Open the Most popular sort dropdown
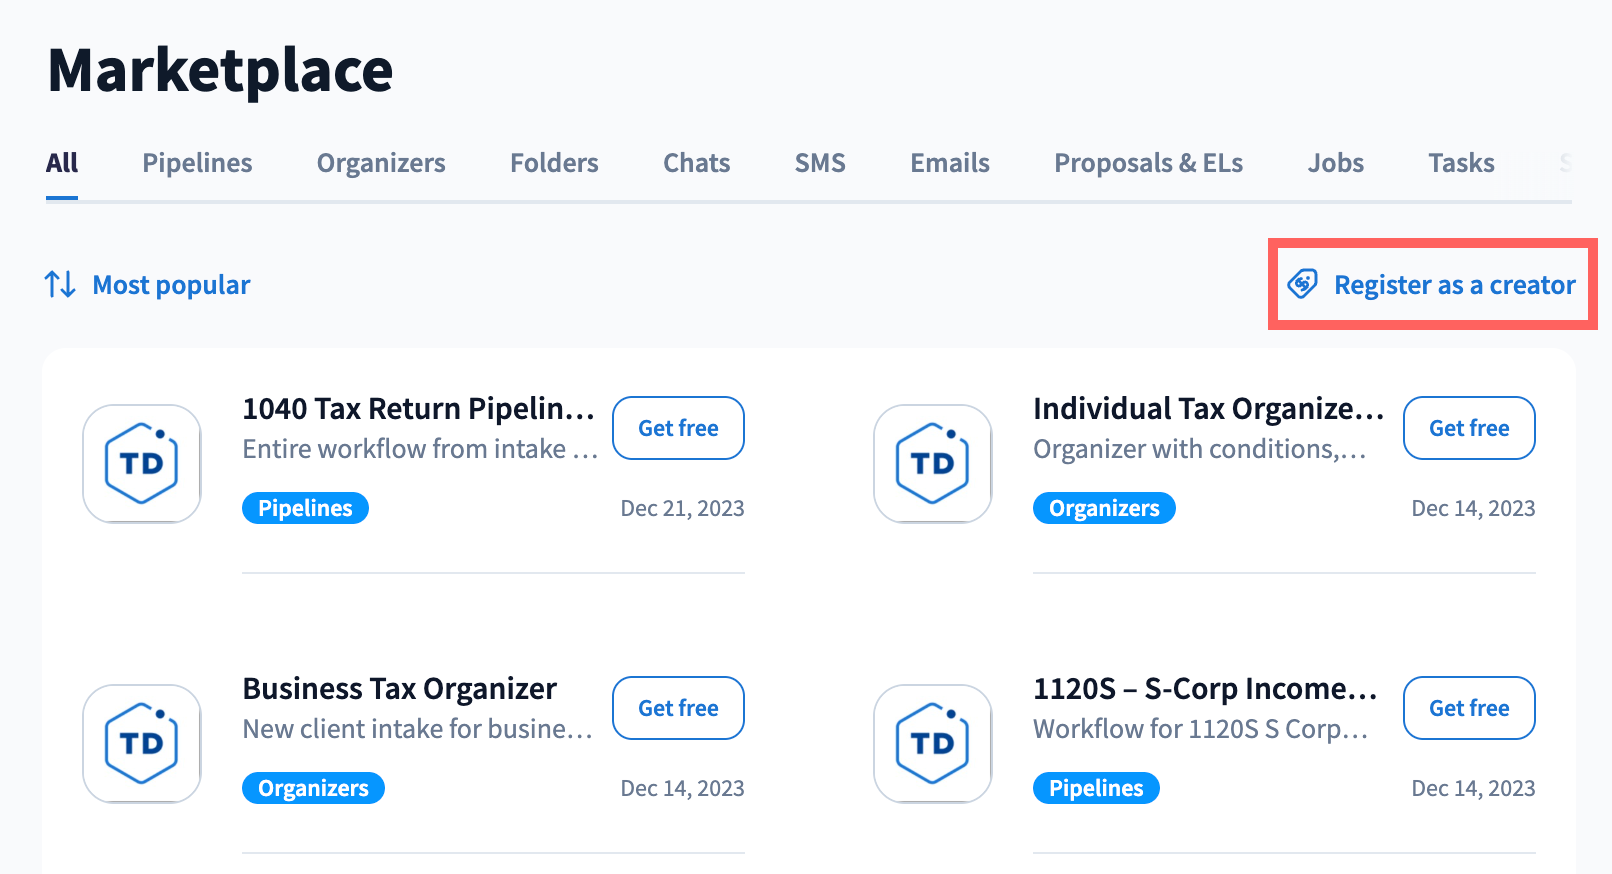Screen dimensions: 1612x874 tap(171, 285)
